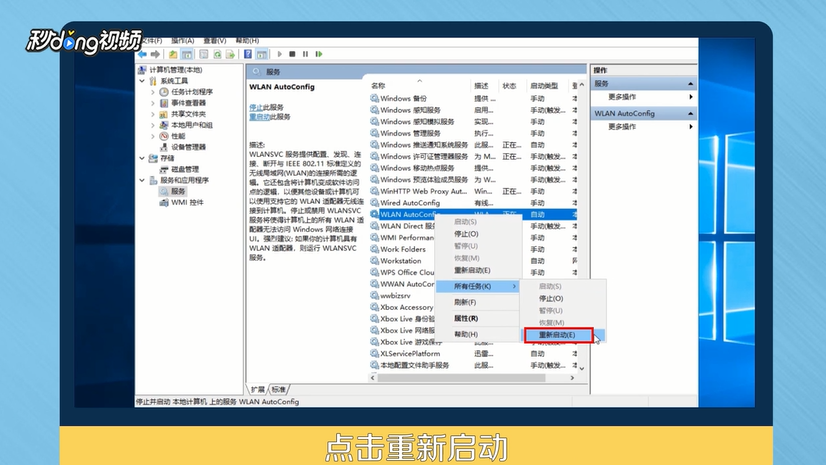Collapse the 服务和应用程序 tree node

(x=142, y=180)
